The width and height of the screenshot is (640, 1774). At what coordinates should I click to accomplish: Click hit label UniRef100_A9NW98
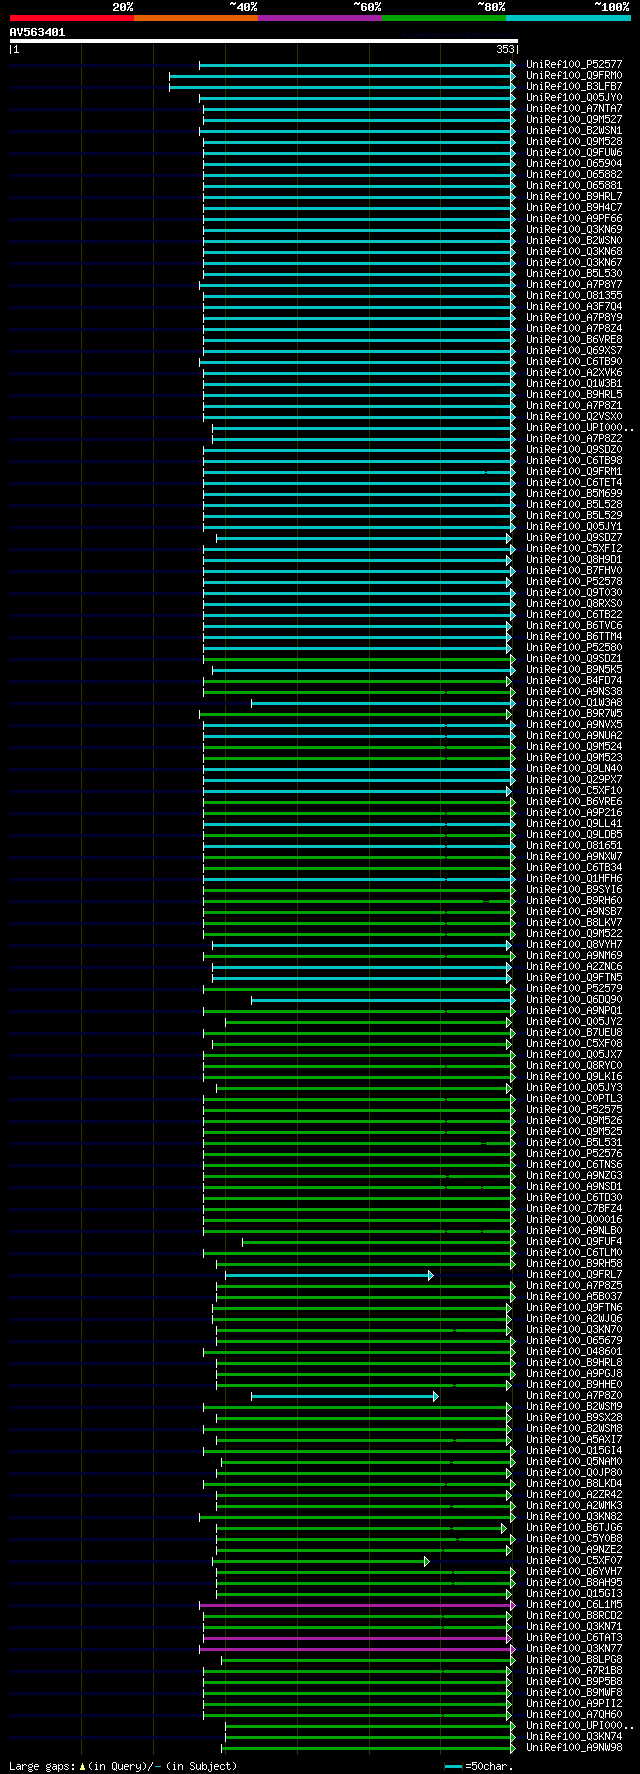574,1748
